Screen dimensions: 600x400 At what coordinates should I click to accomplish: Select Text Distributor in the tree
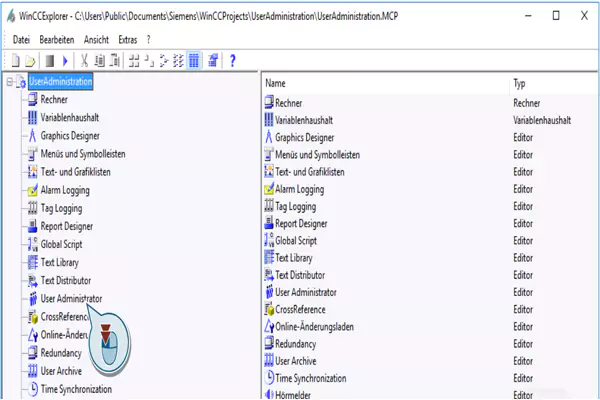pos(66,281)
